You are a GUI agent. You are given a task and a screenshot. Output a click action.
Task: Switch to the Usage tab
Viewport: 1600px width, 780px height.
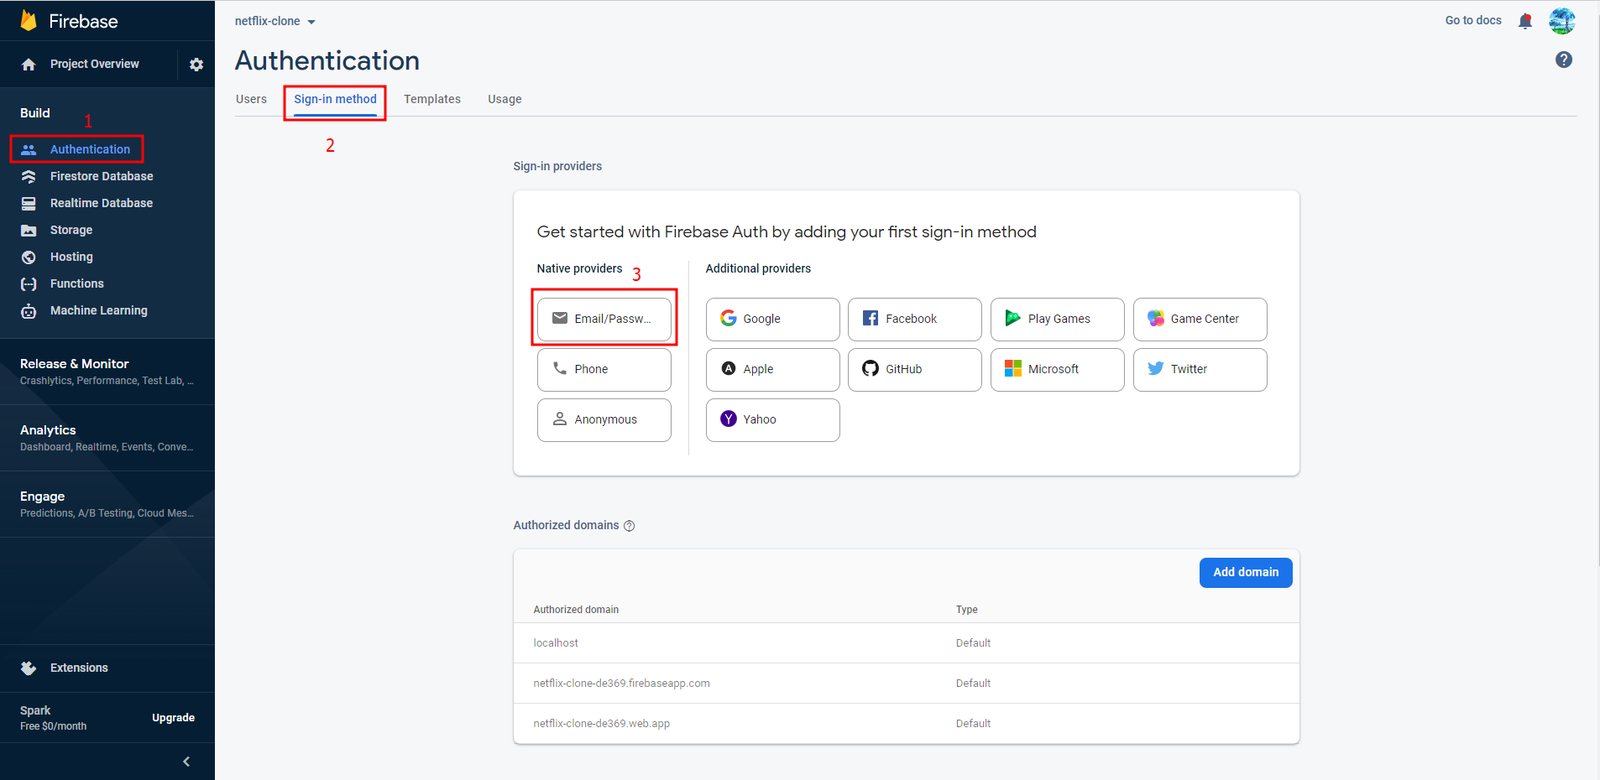[505, 99]
